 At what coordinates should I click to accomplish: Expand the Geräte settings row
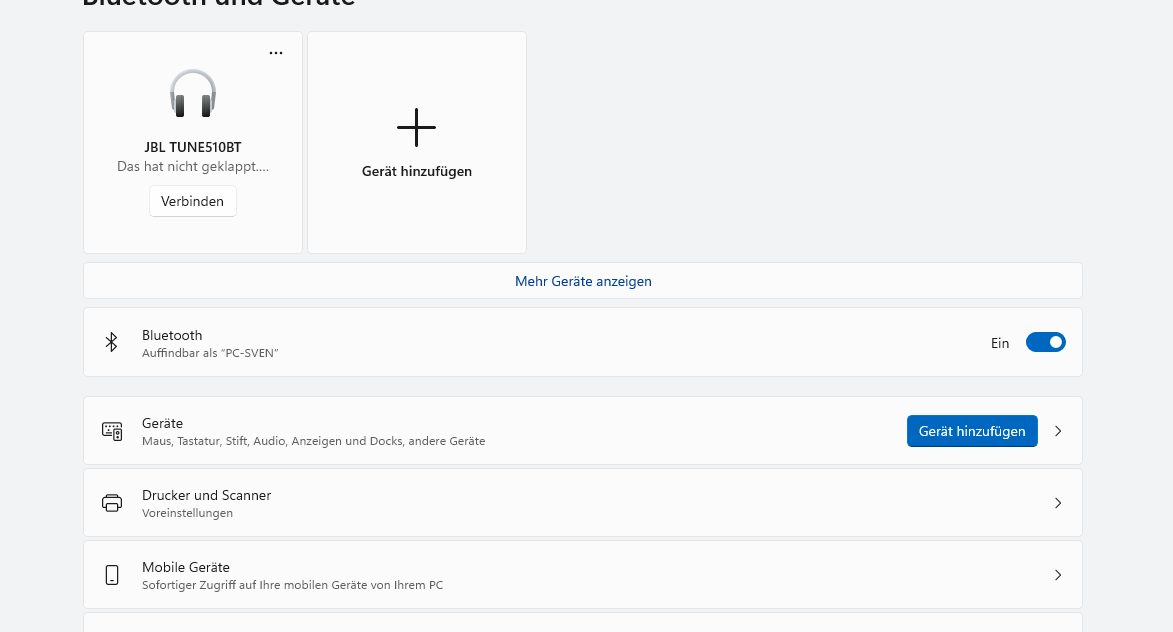(1057, 431)
